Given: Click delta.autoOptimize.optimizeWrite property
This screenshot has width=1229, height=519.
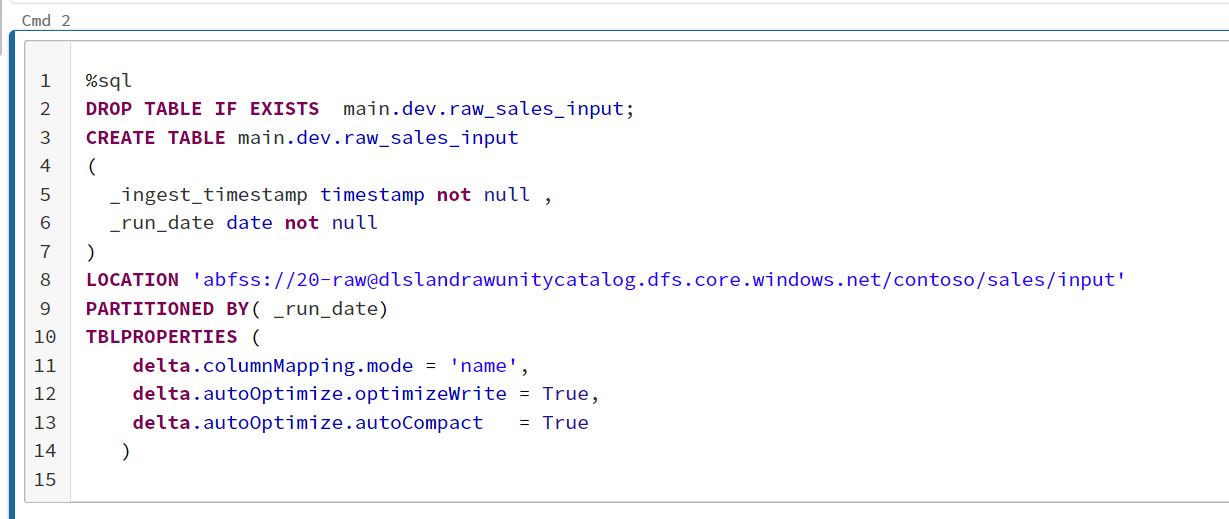Looking at the screenshot, I should [319, 394].
